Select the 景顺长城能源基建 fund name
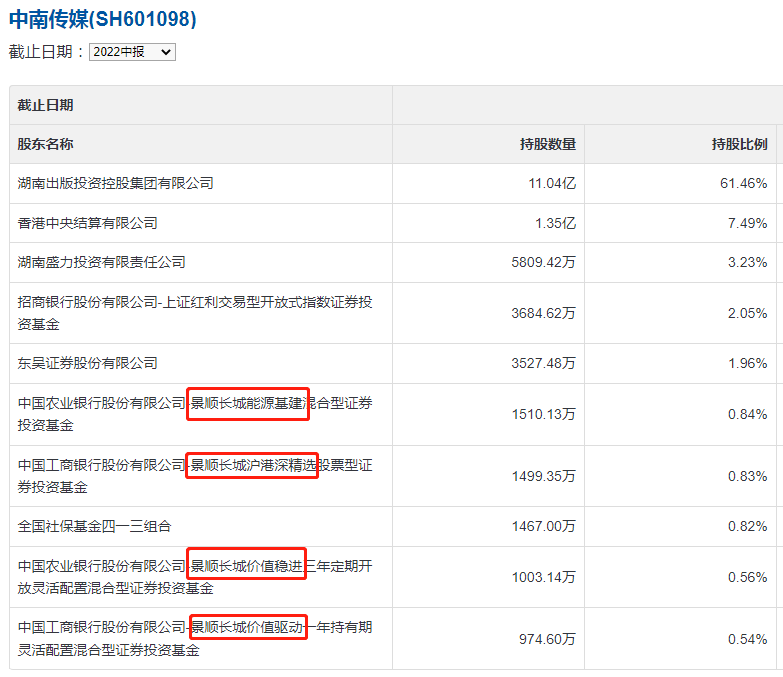The image size is (783, 677). (x=248, y=403)
